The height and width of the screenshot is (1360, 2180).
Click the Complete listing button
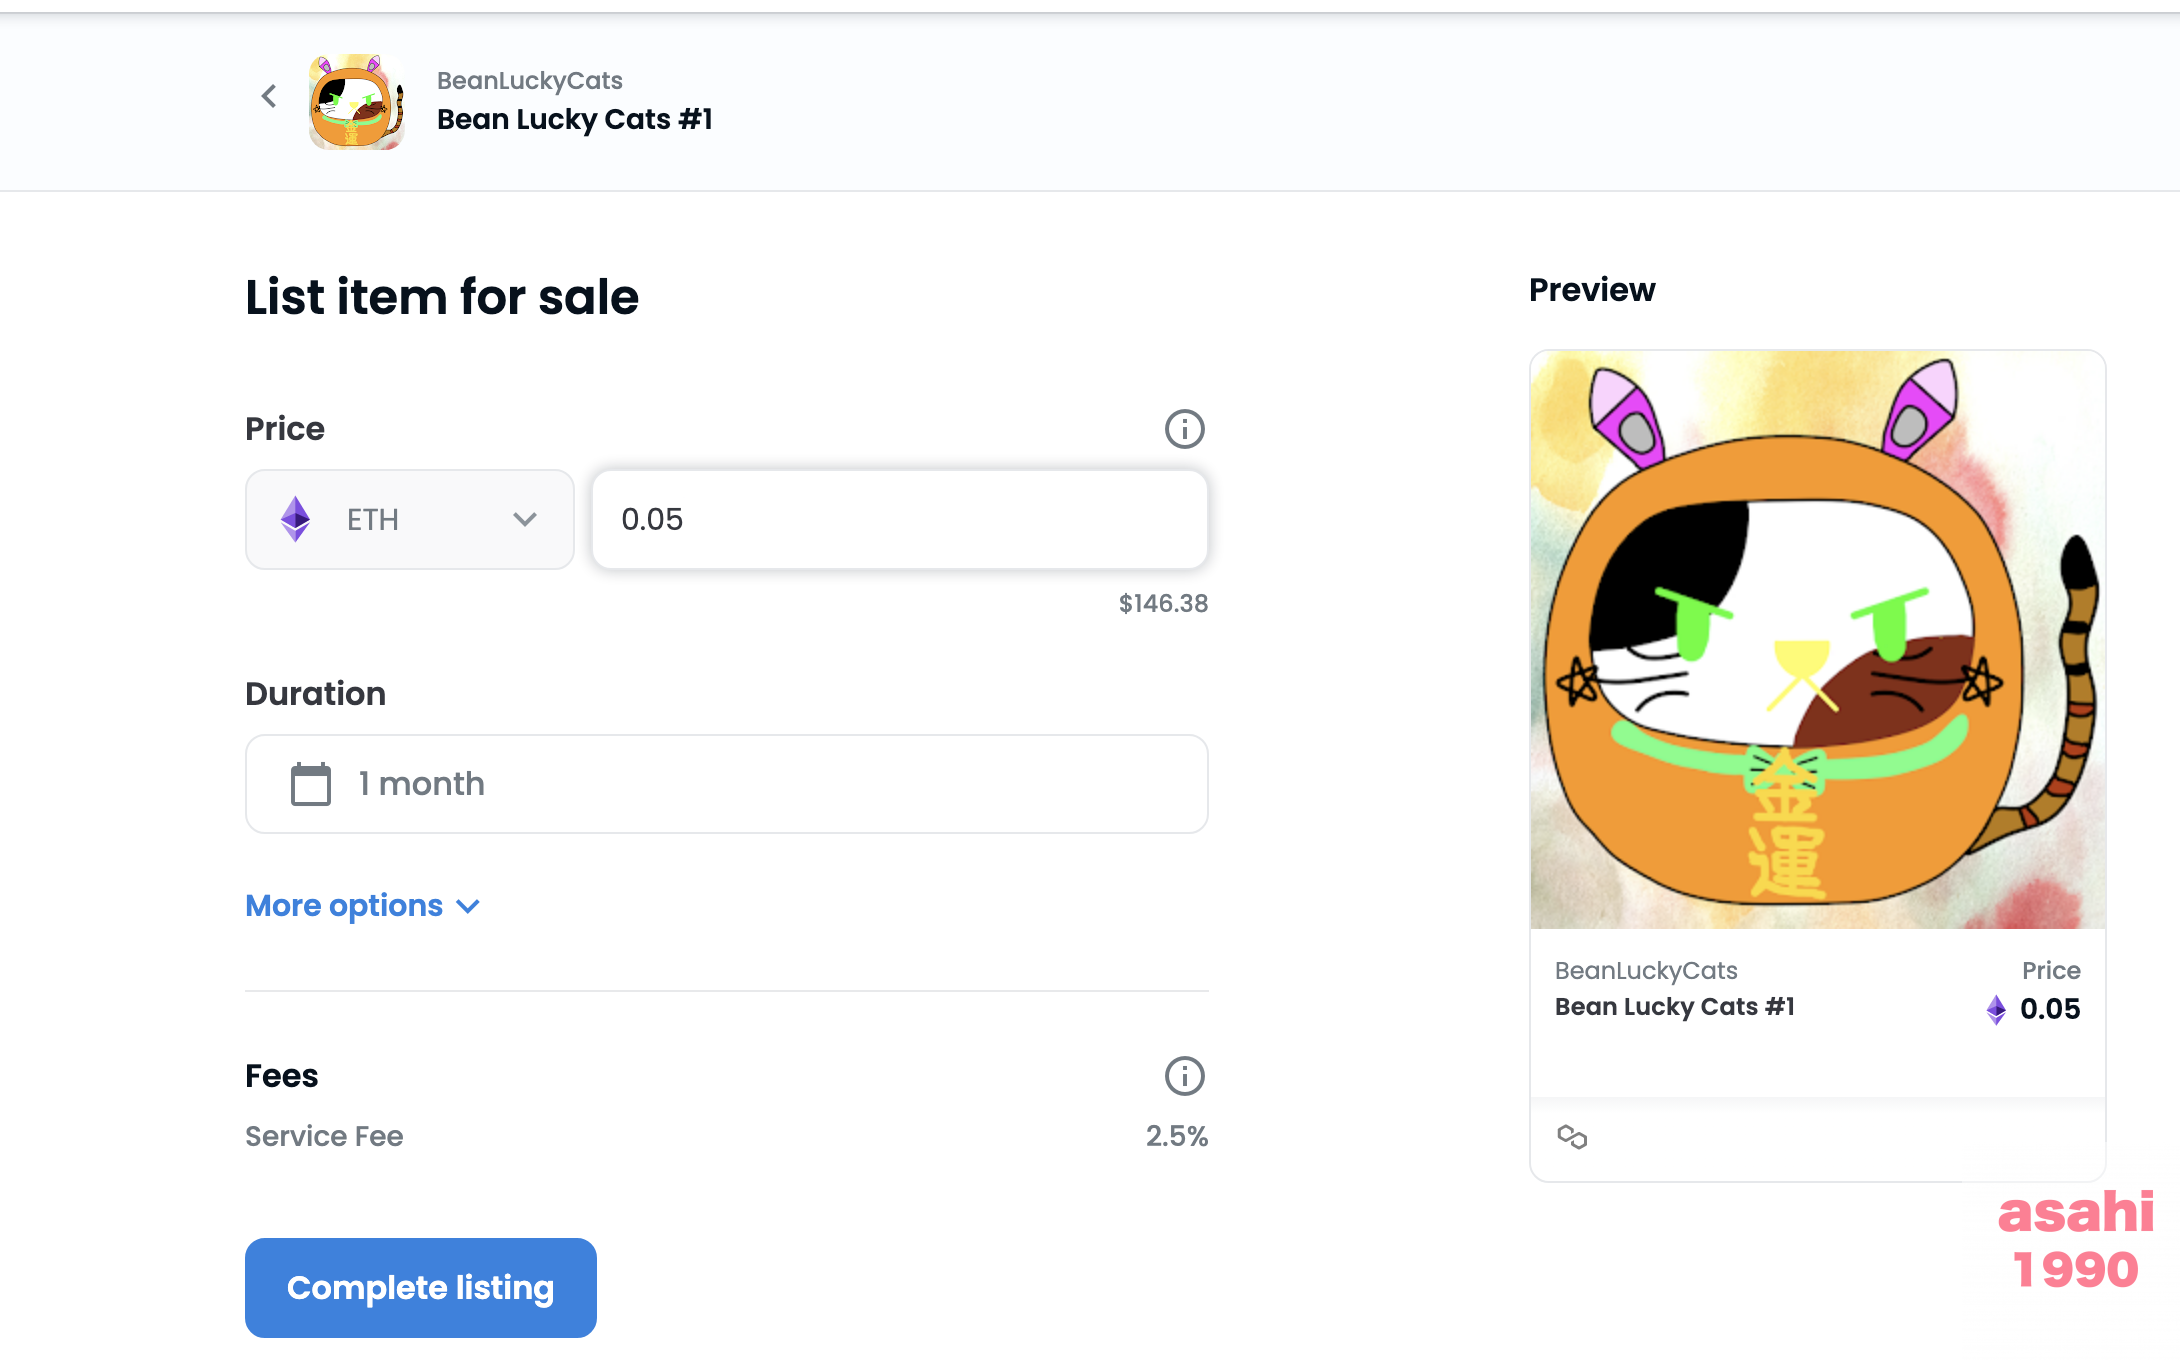coord(421,1288)
